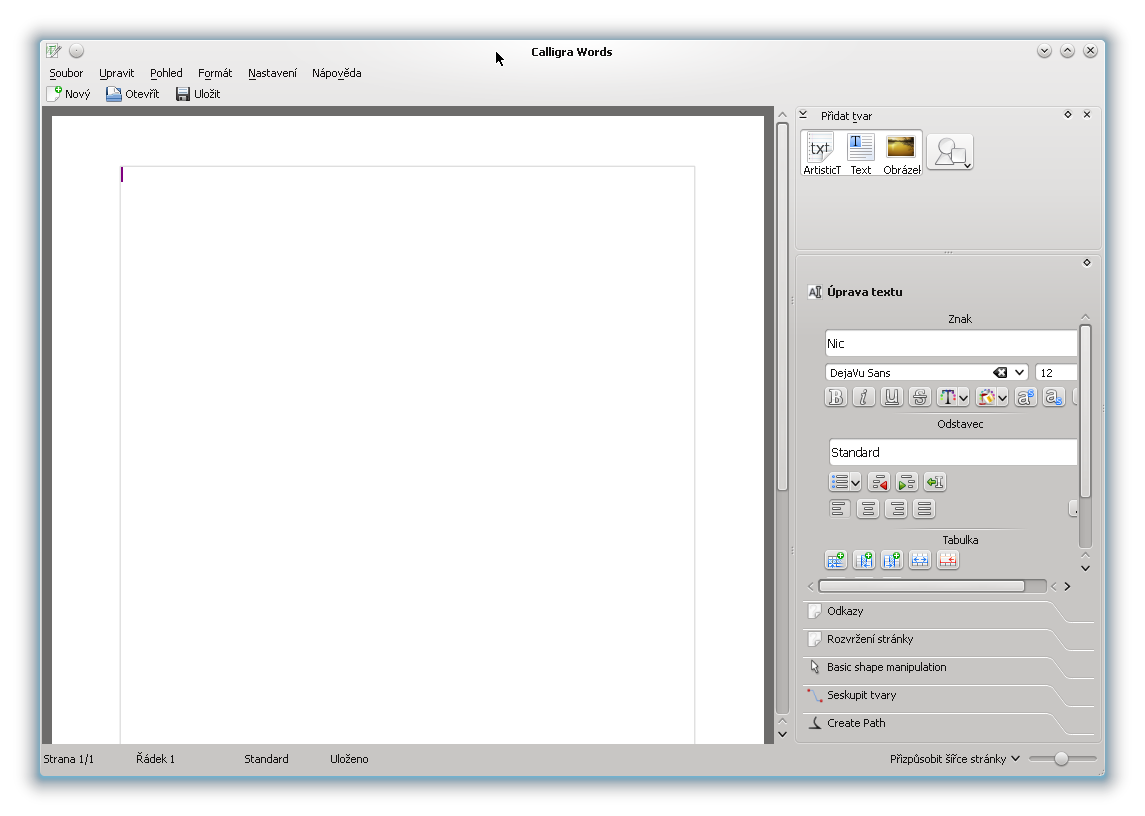Collapse the Přidat tvar docker

(803, 115)
